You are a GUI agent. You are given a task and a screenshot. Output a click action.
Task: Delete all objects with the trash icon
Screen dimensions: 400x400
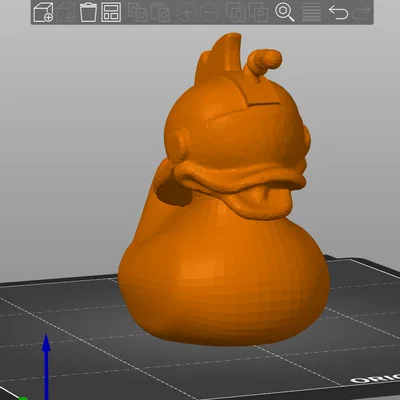pyautogui.click(x=88, y=12)
